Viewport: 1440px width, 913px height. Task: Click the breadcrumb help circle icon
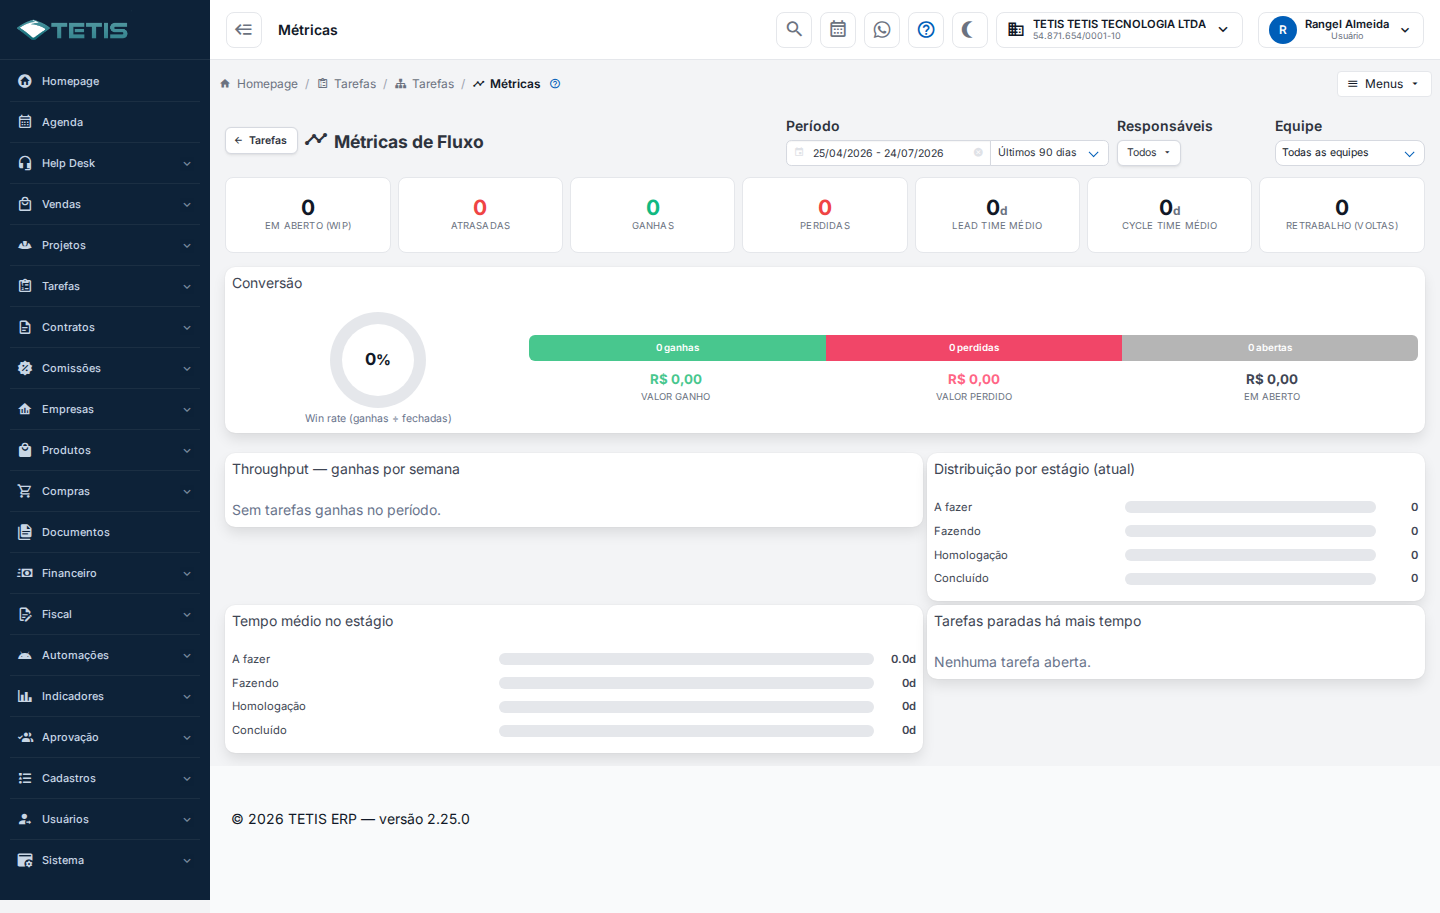tap(555, 84)
